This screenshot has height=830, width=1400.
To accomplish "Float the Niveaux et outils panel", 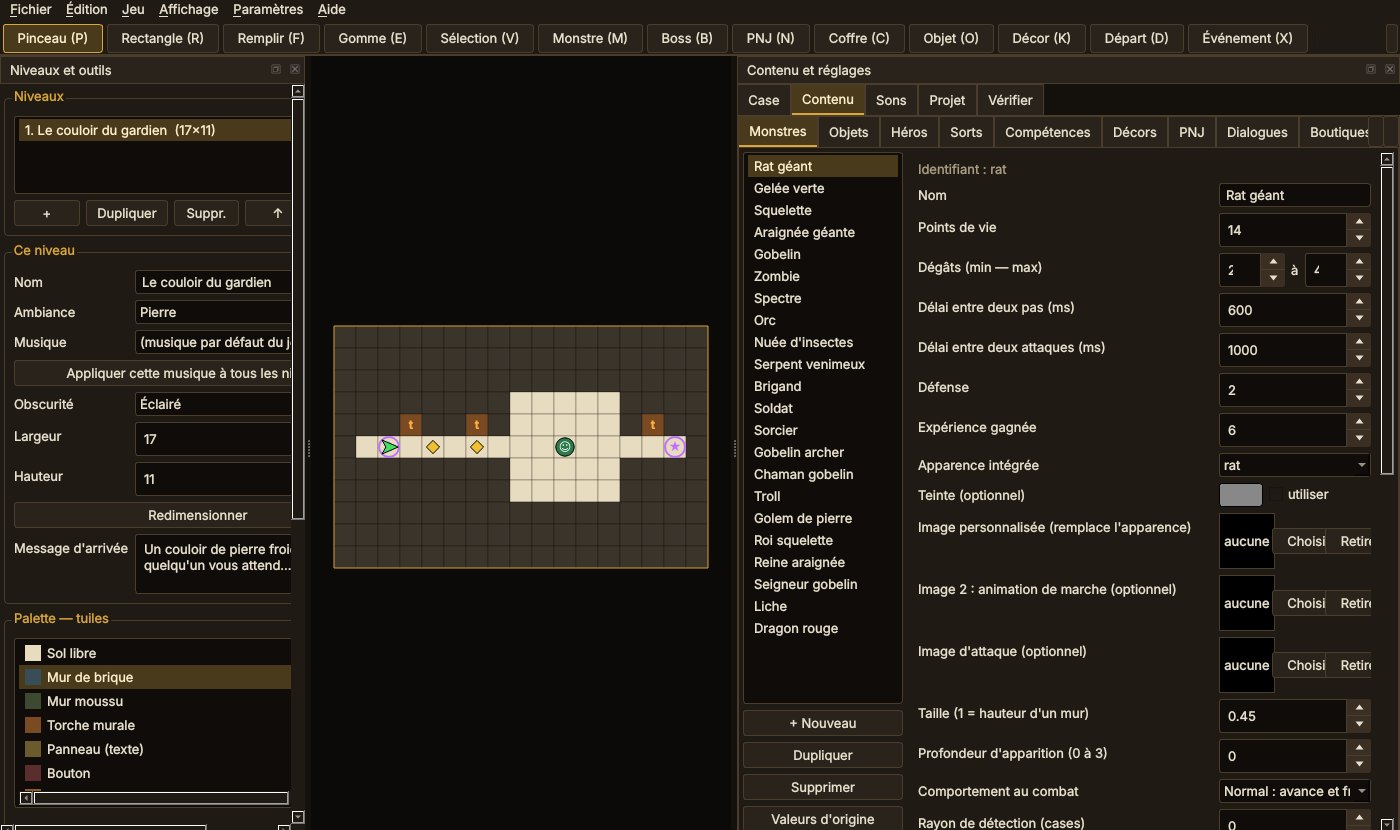I will click(276, 70).
